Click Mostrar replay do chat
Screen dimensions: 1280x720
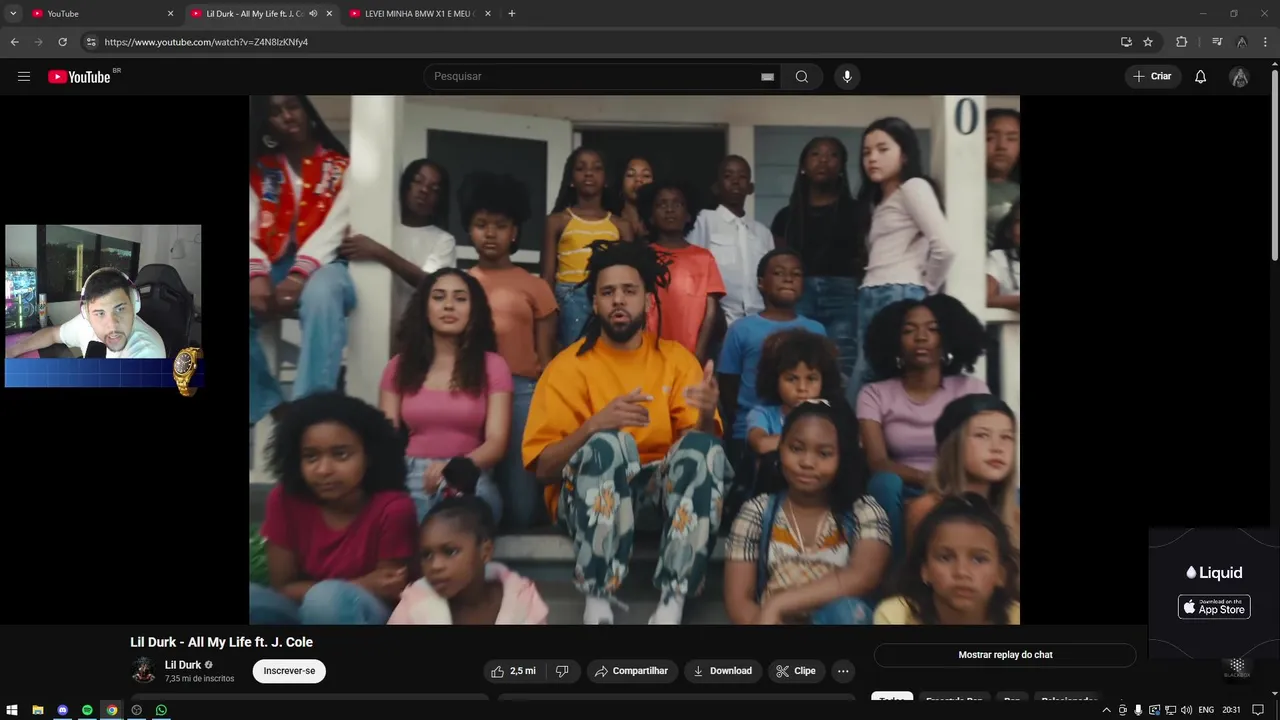click(x=1005, y=655)
